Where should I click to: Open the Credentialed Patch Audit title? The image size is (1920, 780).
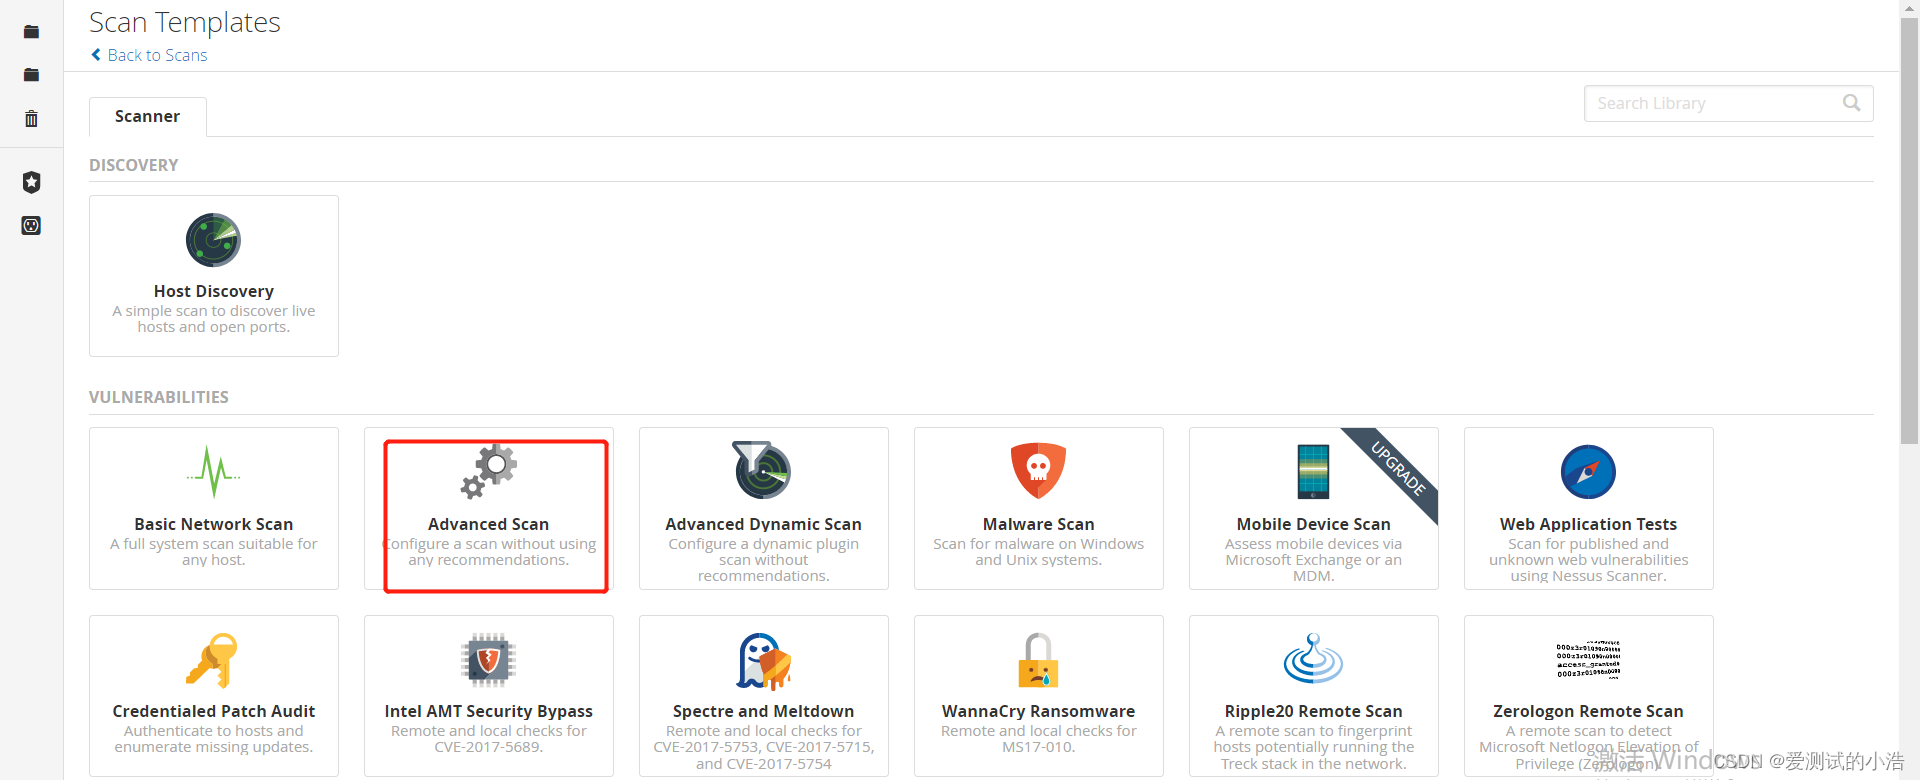click(x=213, y=711)
